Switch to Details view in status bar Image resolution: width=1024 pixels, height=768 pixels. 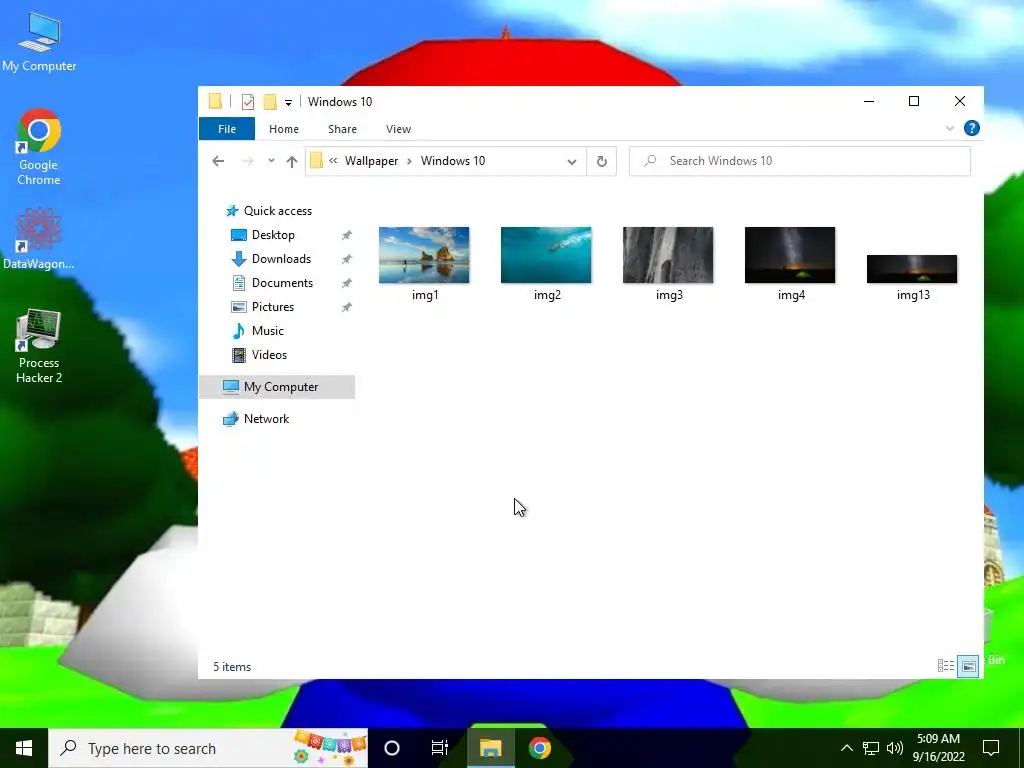[x=946, y=666]
